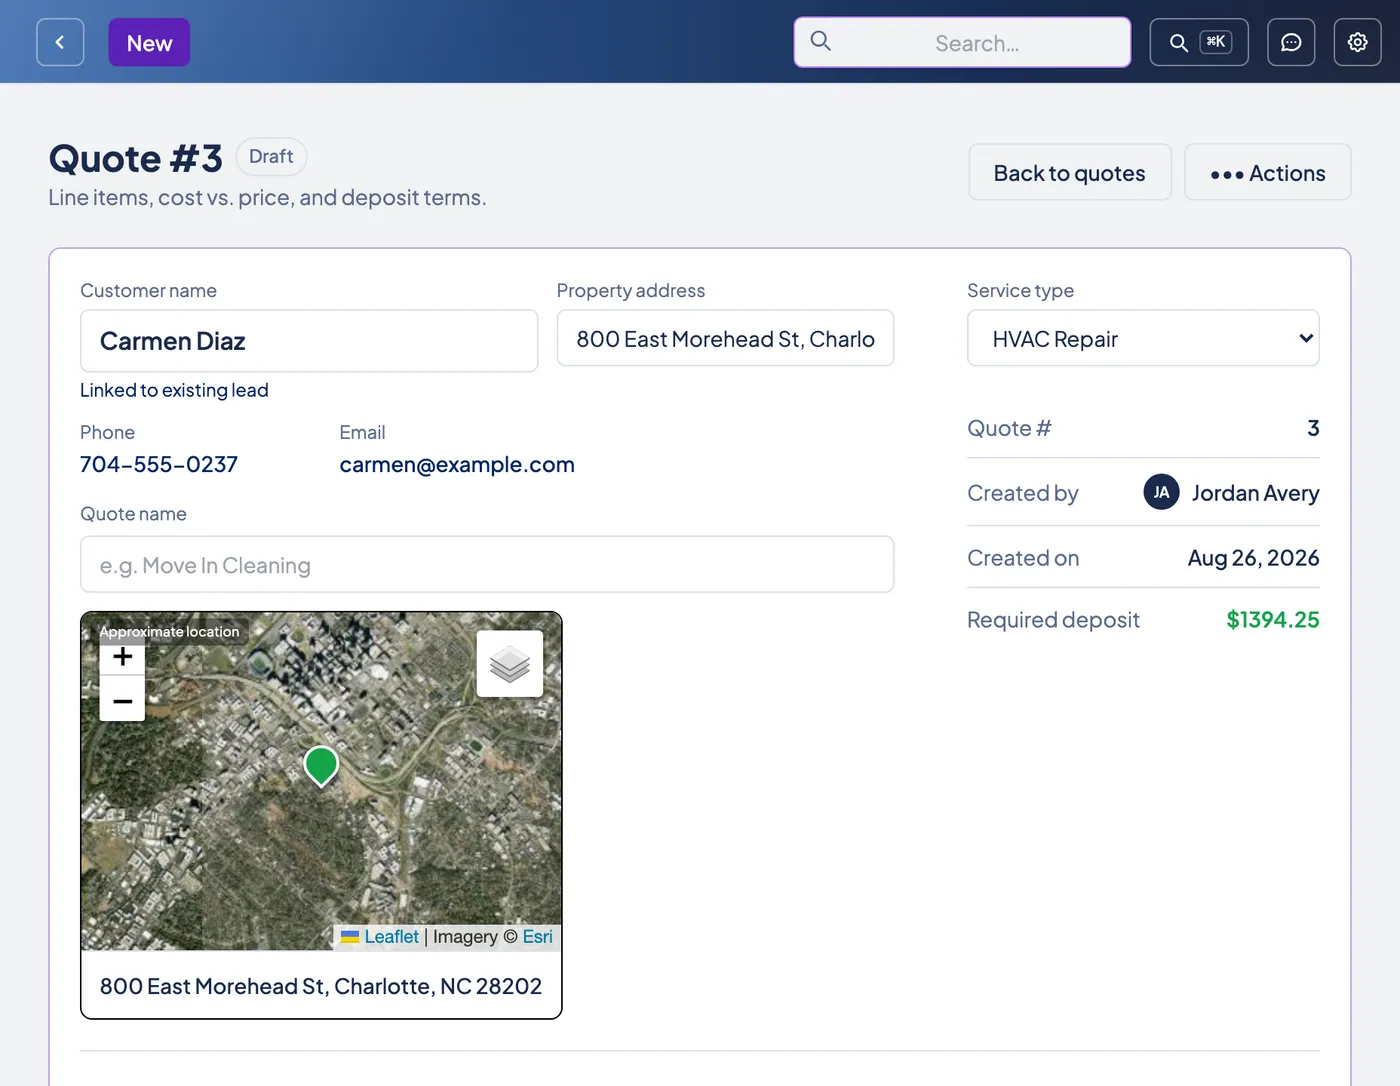Click the JA avatar for Jordan Avery
Viewport: 1400px width, 1086px height.
1161,492
